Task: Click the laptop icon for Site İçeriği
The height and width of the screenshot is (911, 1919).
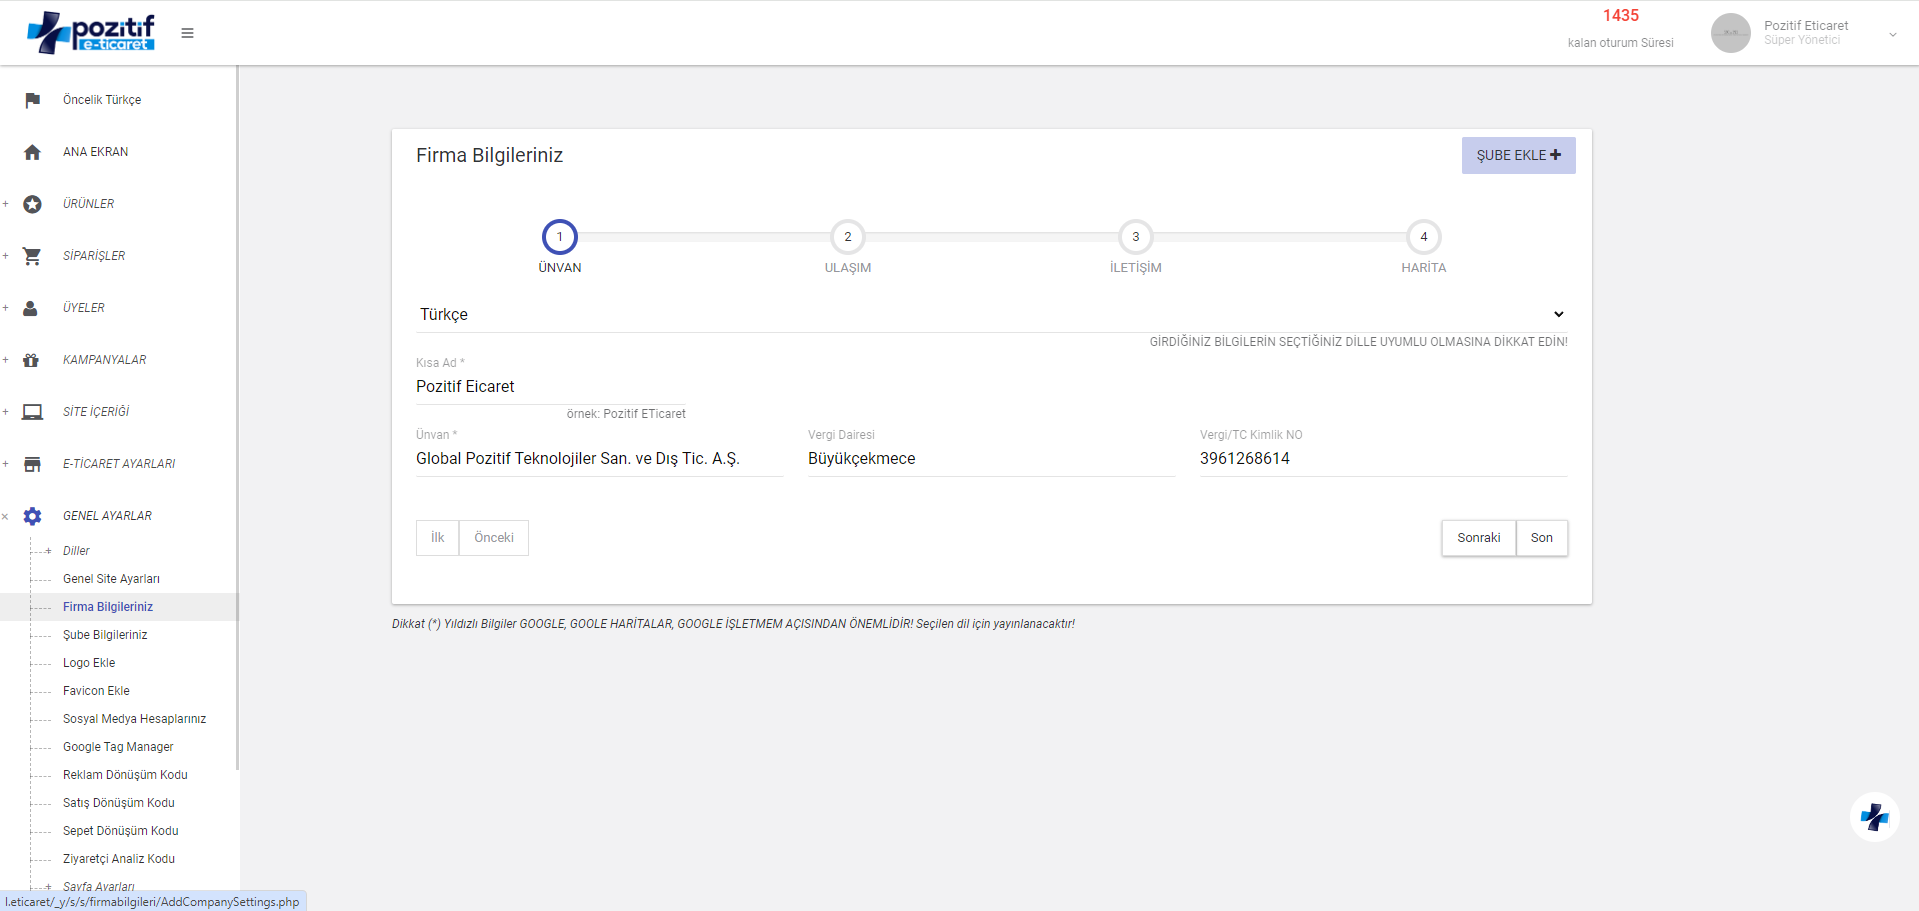Action: [x=32, y=412]
